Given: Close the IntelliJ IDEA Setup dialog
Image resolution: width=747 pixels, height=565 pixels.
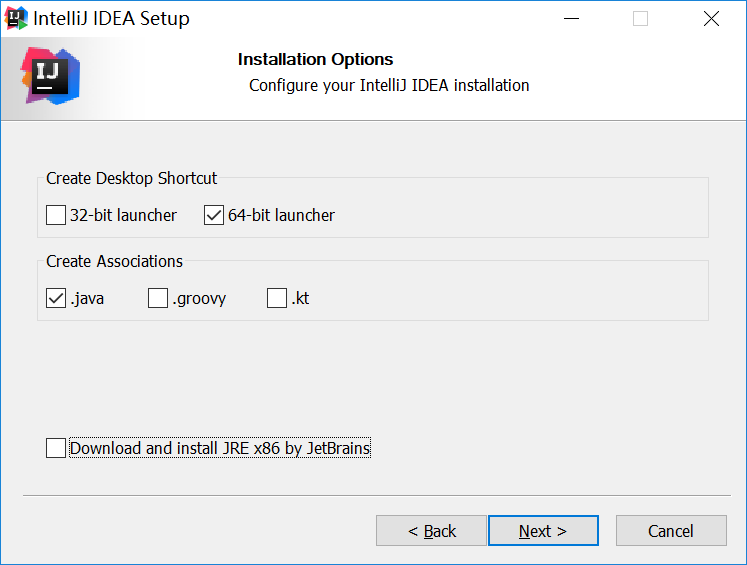Looking at the screenshot, I should point(711,19).
